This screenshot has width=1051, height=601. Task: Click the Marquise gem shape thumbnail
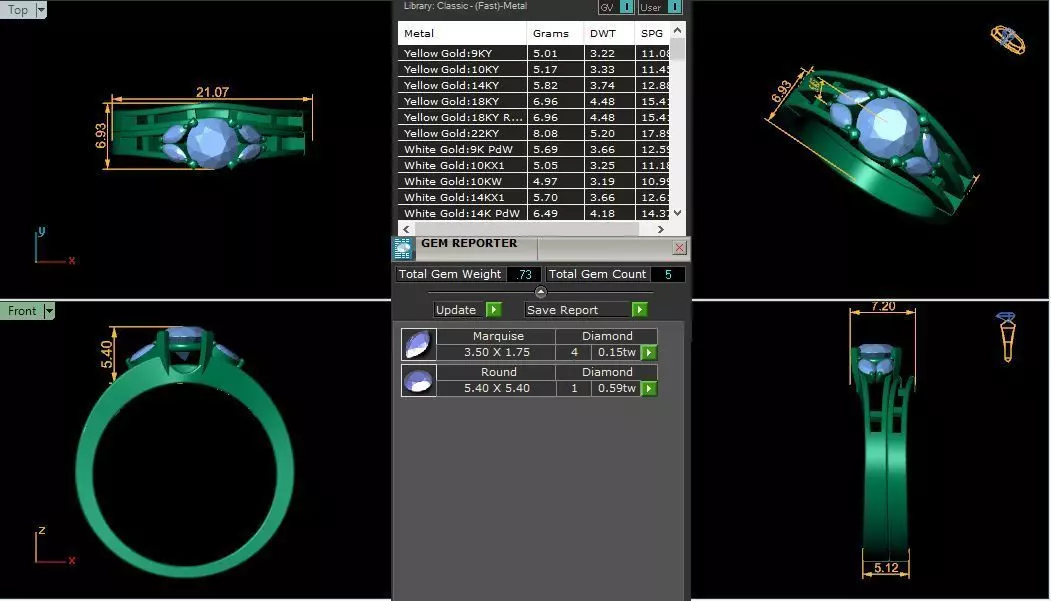click(x=419, y=345)
